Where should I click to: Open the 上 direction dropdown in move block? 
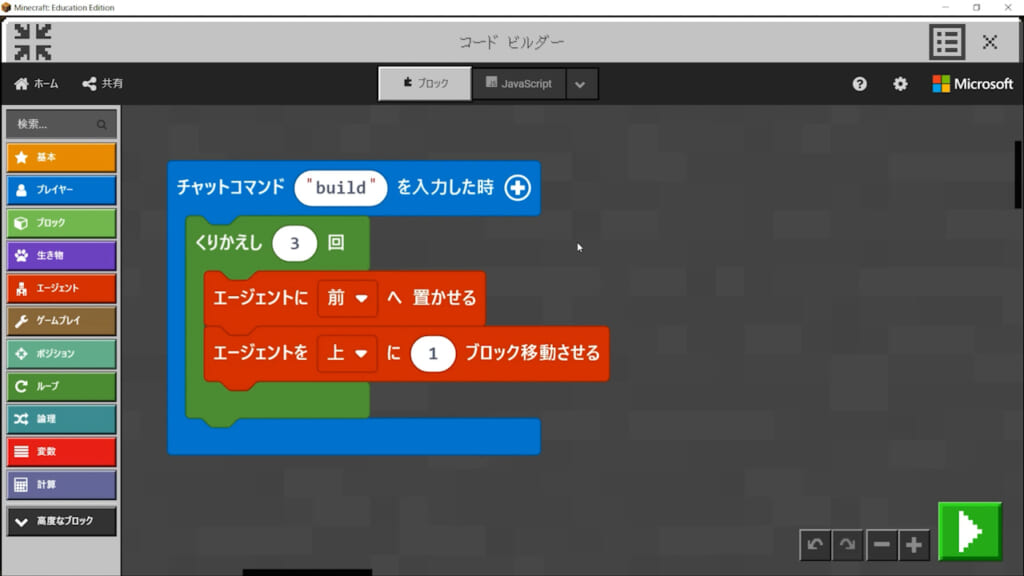tap(347, 353)
